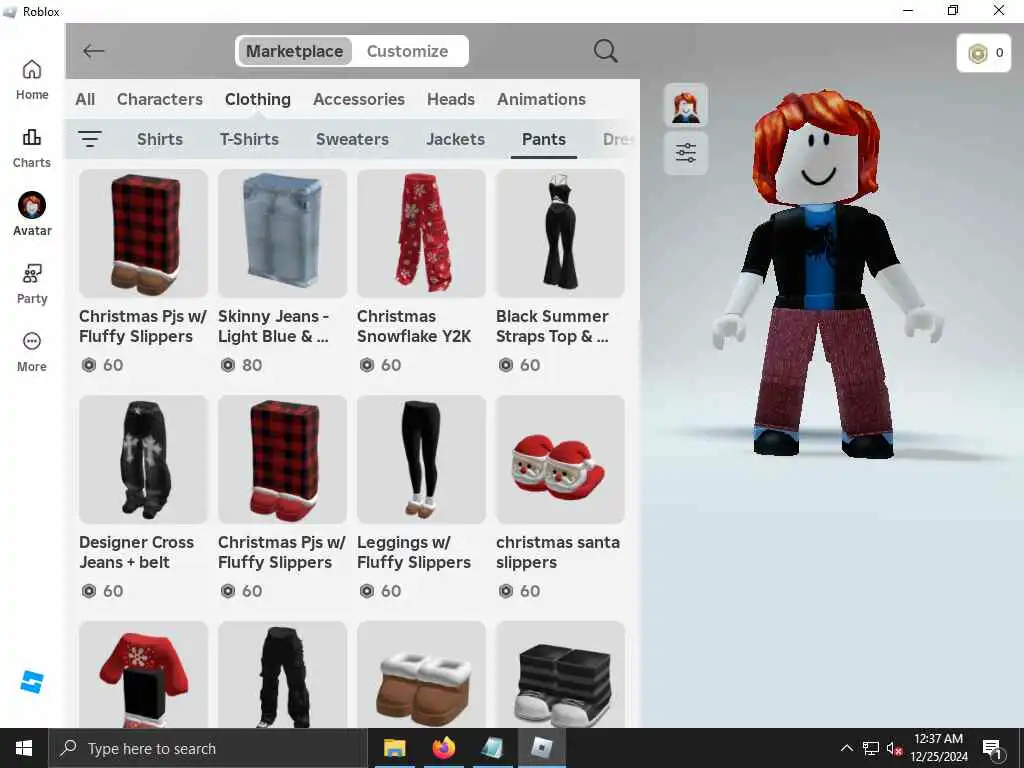
Task: Click the 'Skinny Jeans - Light Blue' title
Action: tap(274, 326)
